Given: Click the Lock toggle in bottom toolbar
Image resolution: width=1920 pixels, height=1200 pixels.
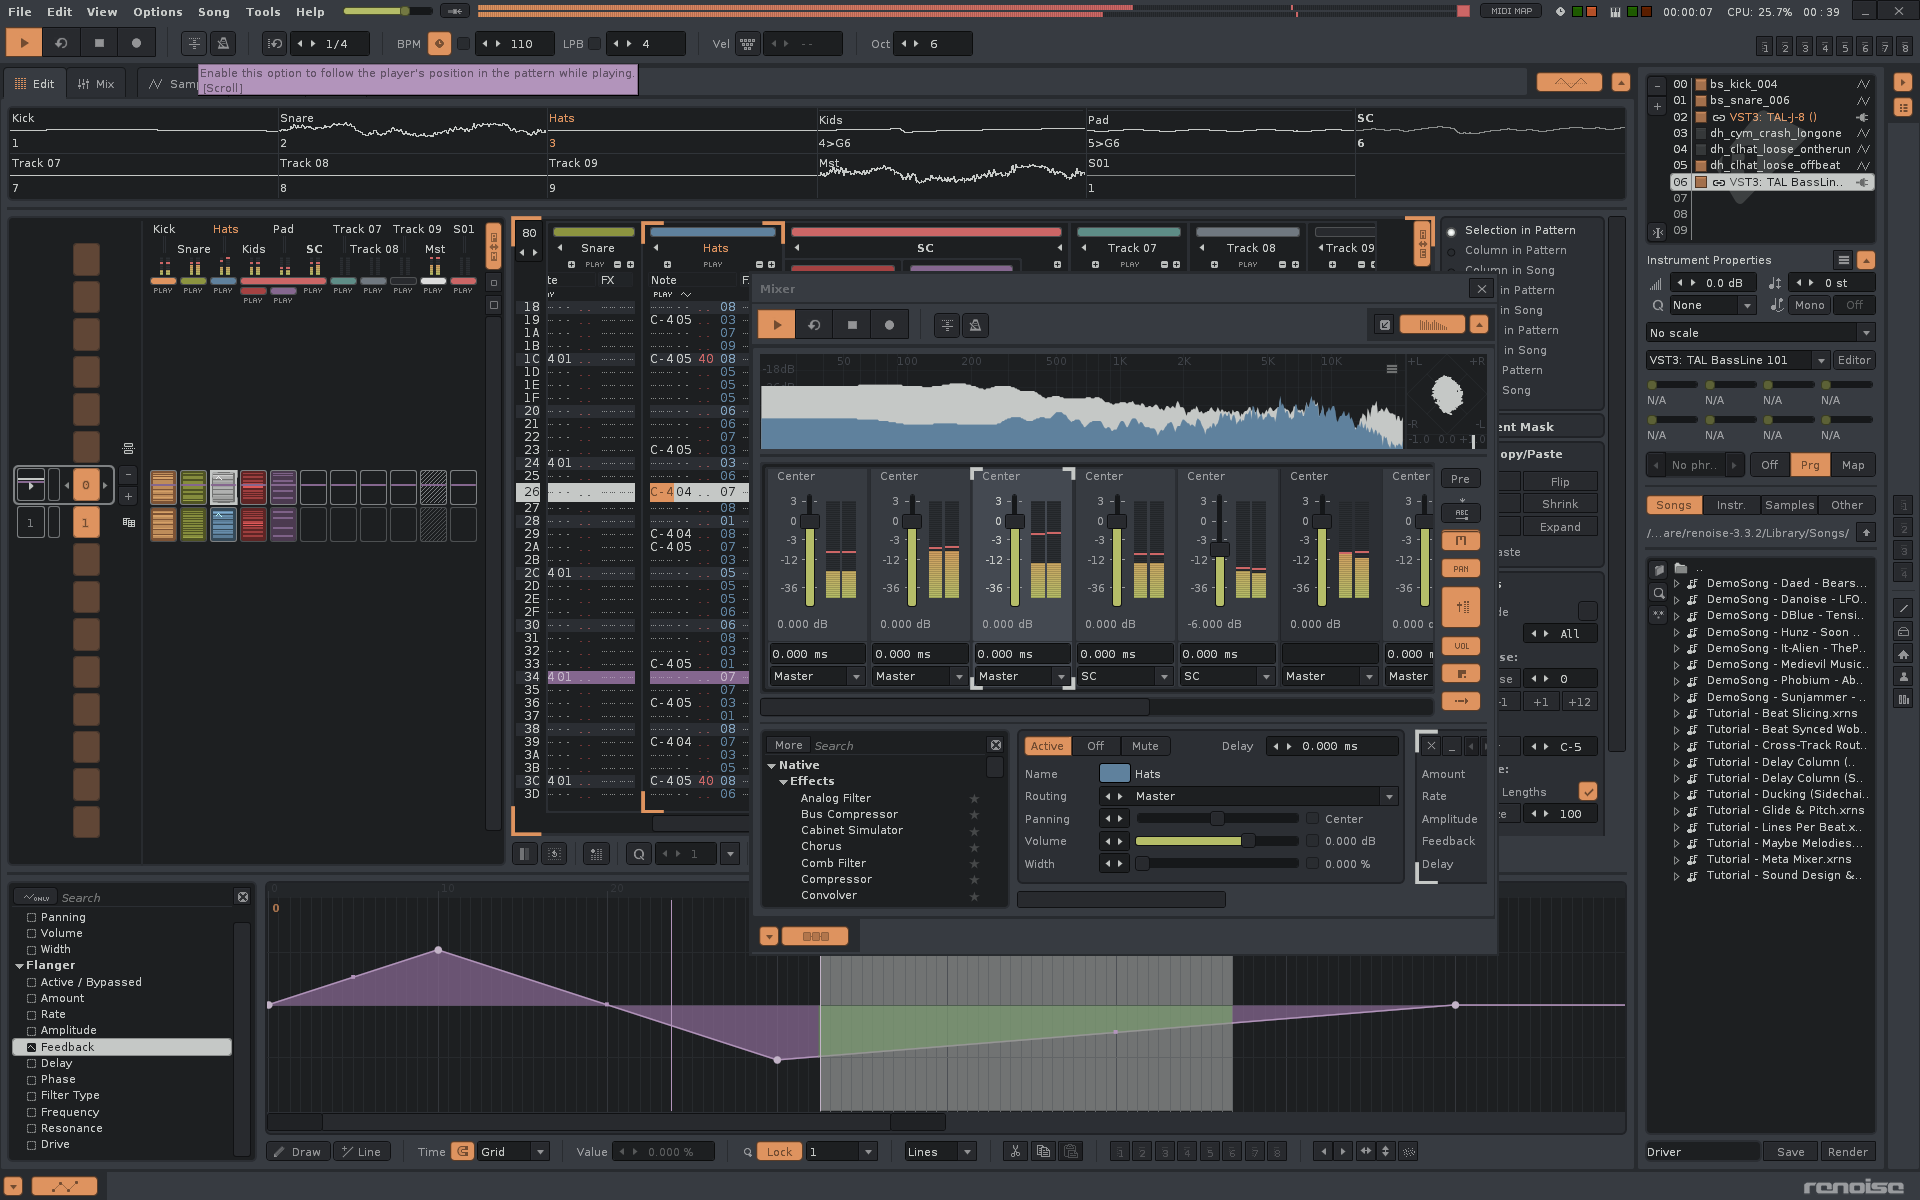Looking at the screenshot, I should coord(781,1150).
